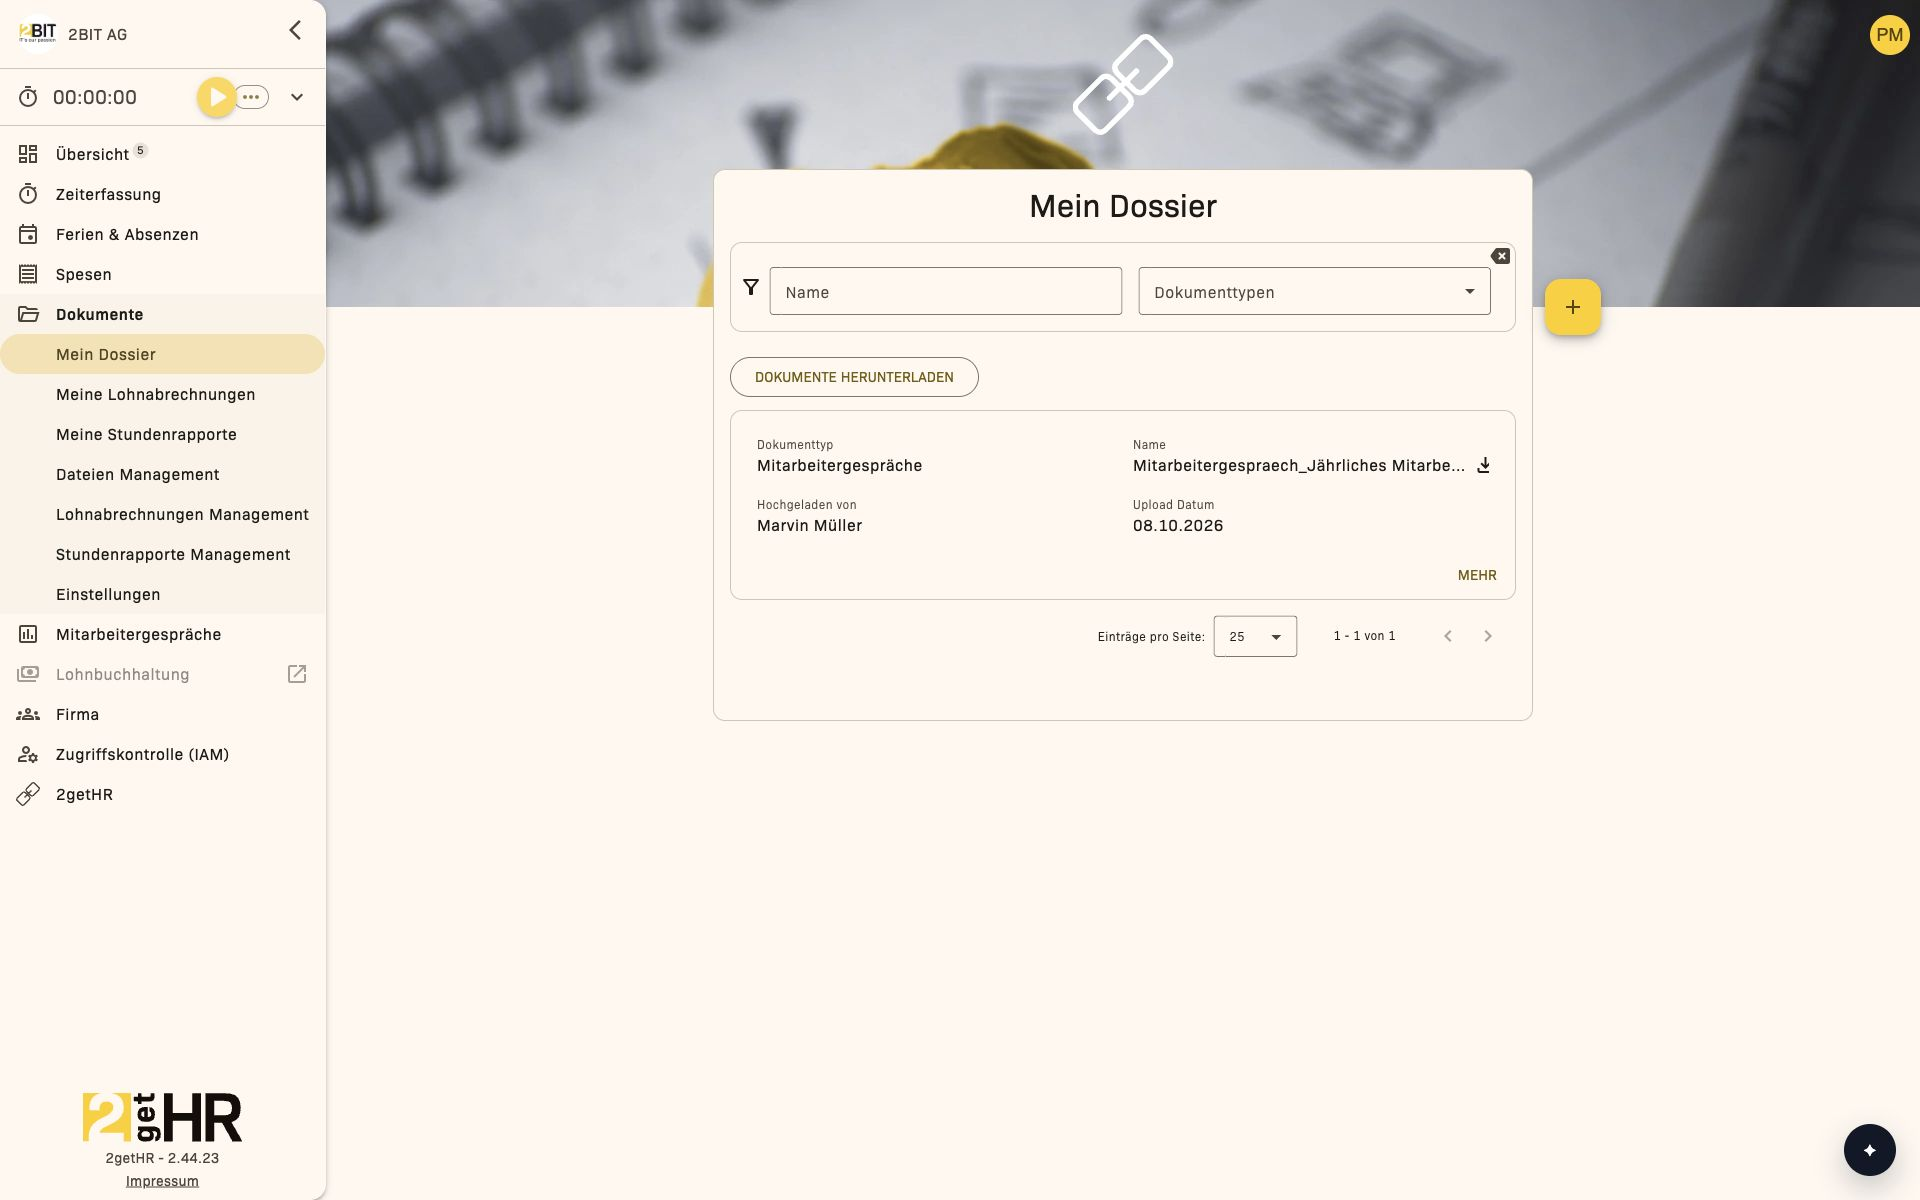Show more details via MEHR
1920x1200 pixels.
click(1477, 575)
